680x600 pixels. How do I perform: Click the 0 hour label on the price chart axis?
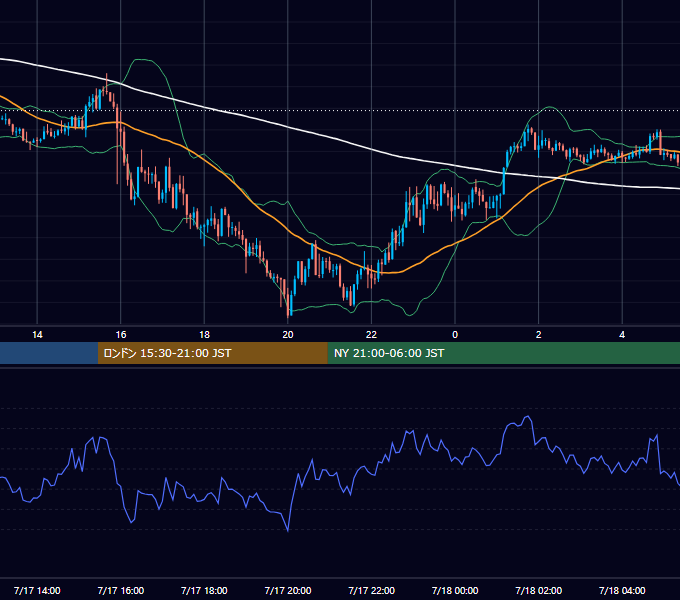coord(455,335)
